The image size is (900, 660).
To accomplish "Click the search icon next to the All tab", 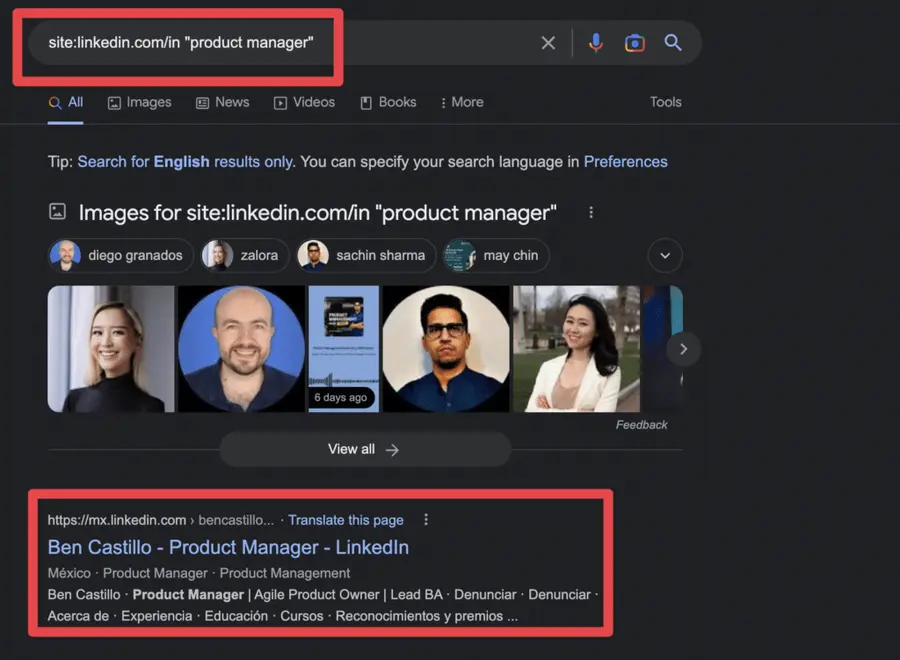I will [52, 101].
